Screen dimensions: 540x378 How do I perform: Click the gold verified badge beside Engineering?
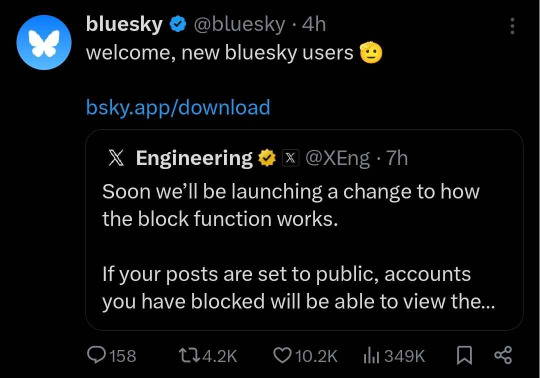[267, 158]
